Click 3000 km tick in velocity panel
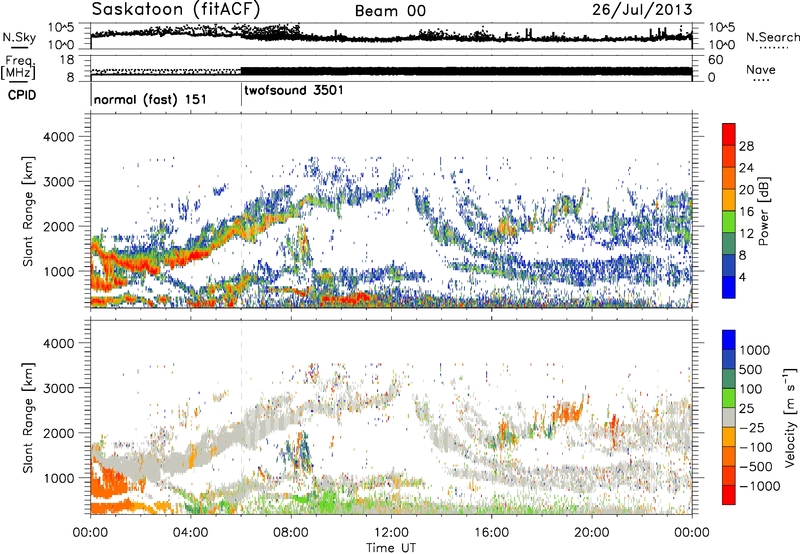 [59, 388]
